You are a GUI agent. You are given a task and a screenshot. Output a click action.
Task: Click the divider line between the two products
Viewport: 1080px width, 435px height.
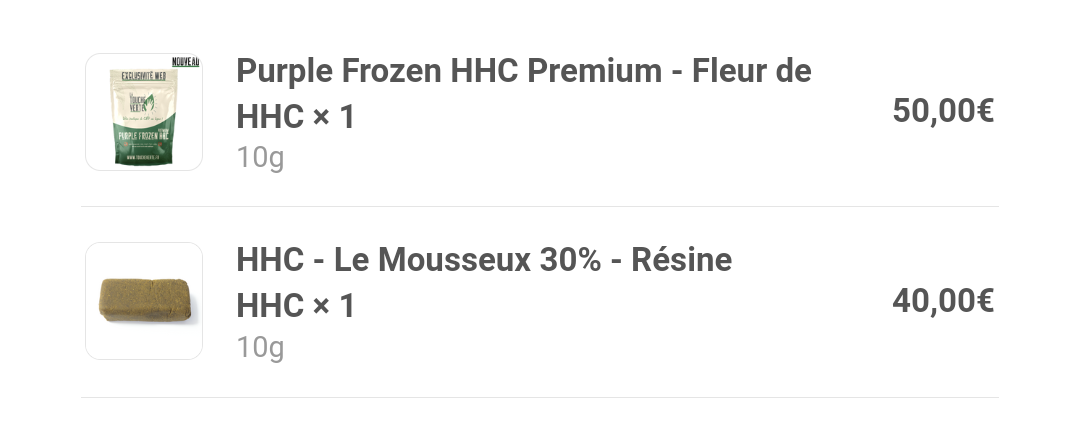[x=540, y=207]
